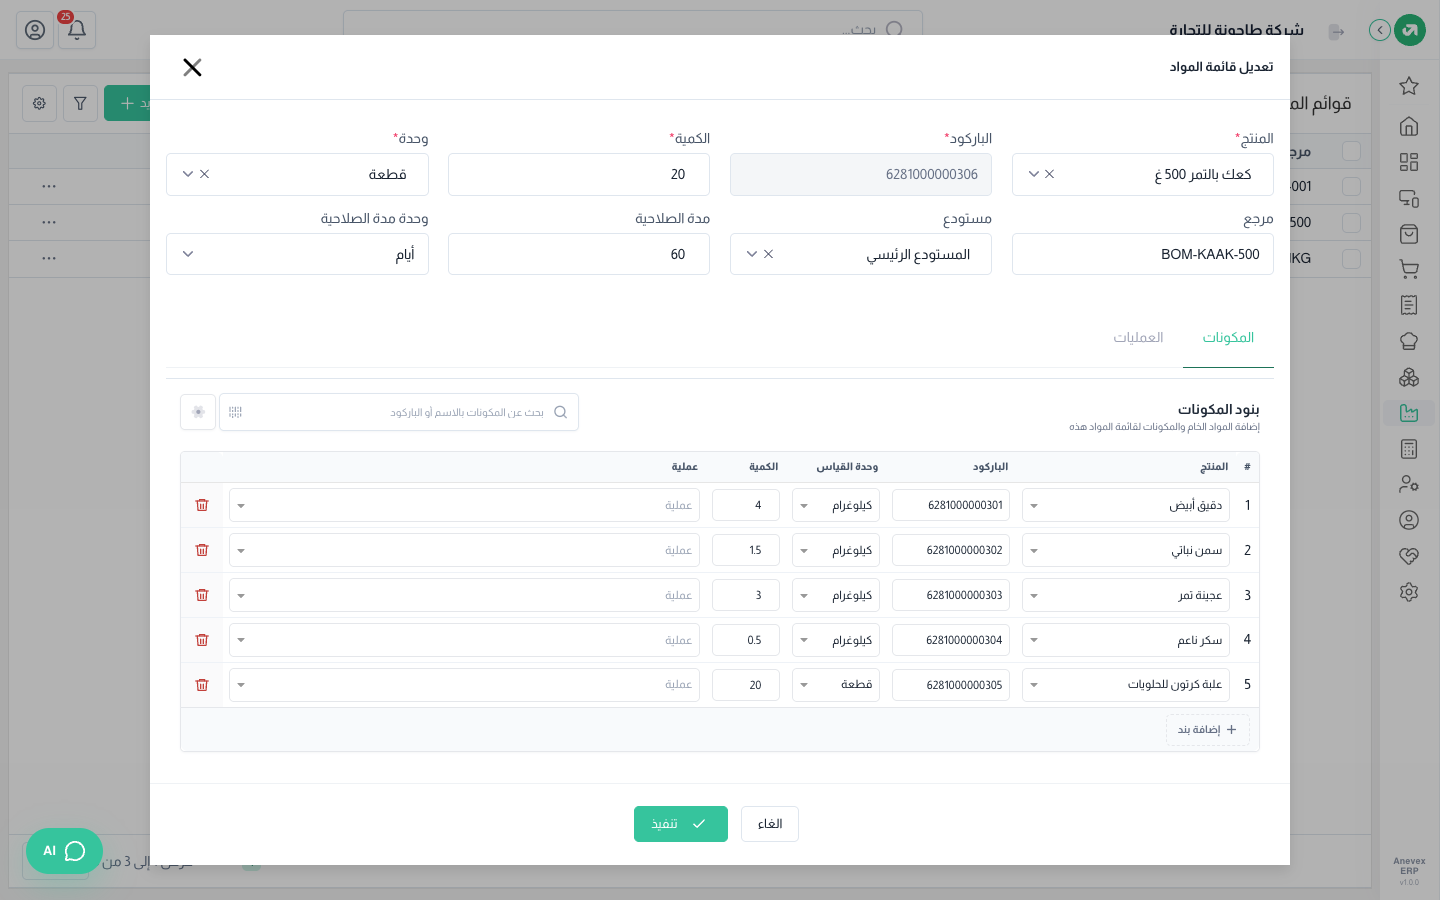
Task: Delete the علبة كرتون للحلويات component row
Action: click(202, 685)
